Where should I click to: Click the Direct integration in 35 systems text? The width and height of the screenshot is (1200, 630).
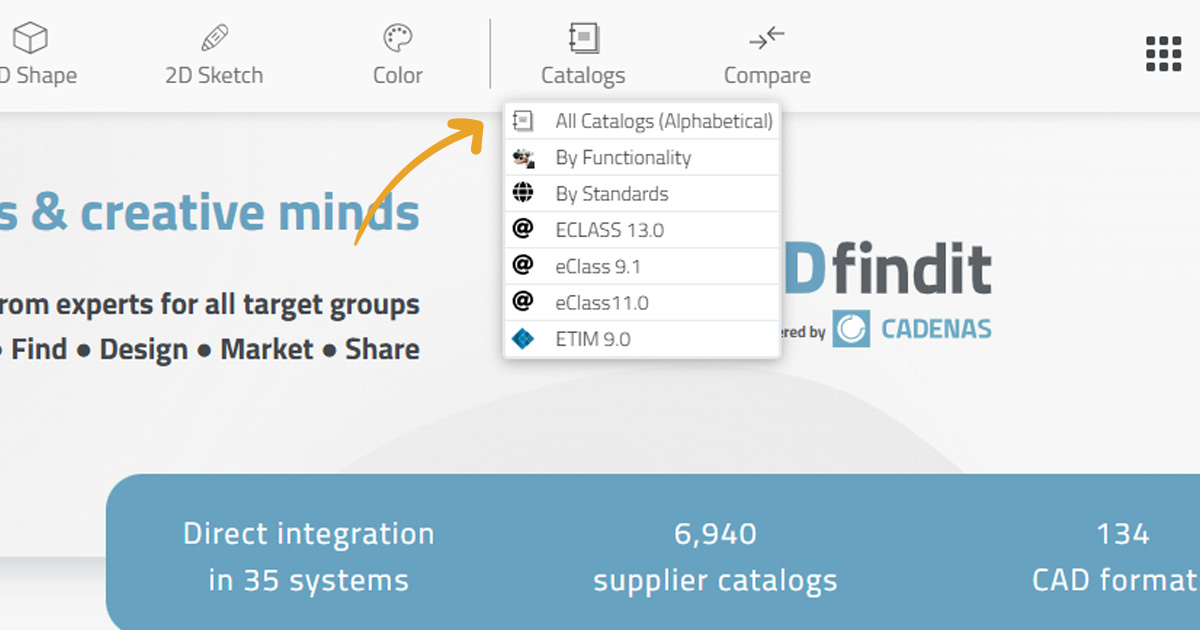308,557
